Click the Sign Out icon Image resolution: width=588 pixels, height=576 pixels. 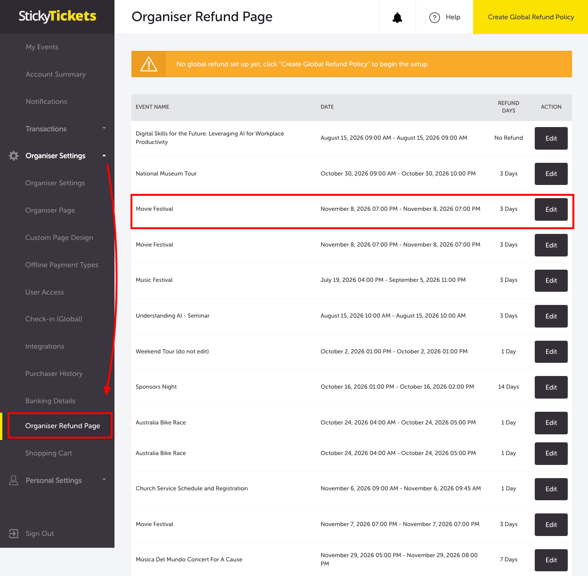click(14, 533)
